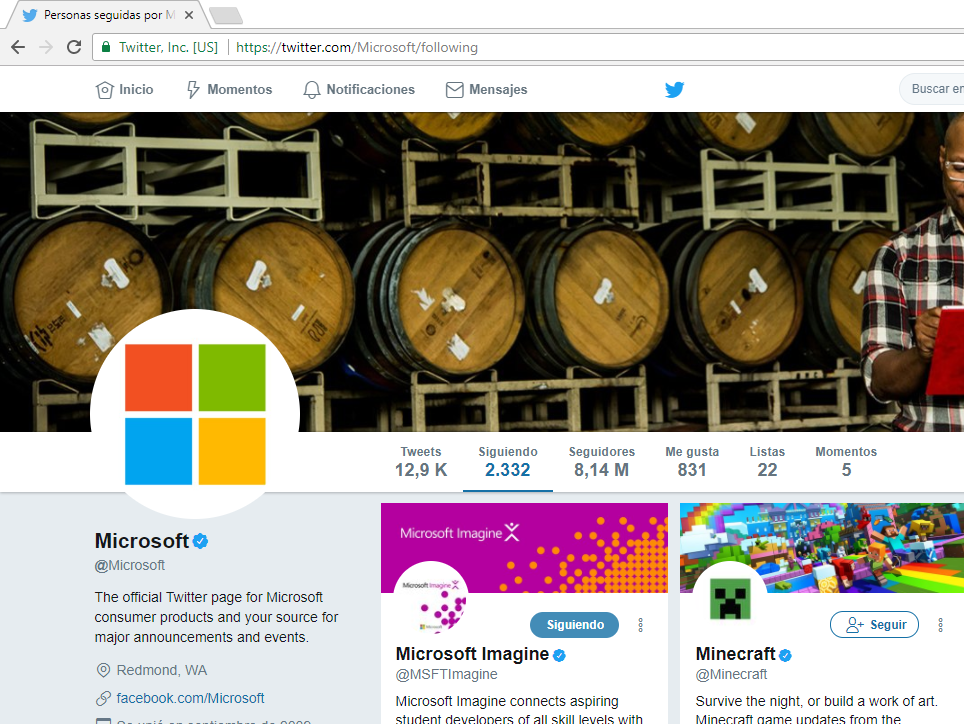Go back using browser back arrow
Image resolution: width=964 pixels, height=724 pixels.
[x=18, y=47]
